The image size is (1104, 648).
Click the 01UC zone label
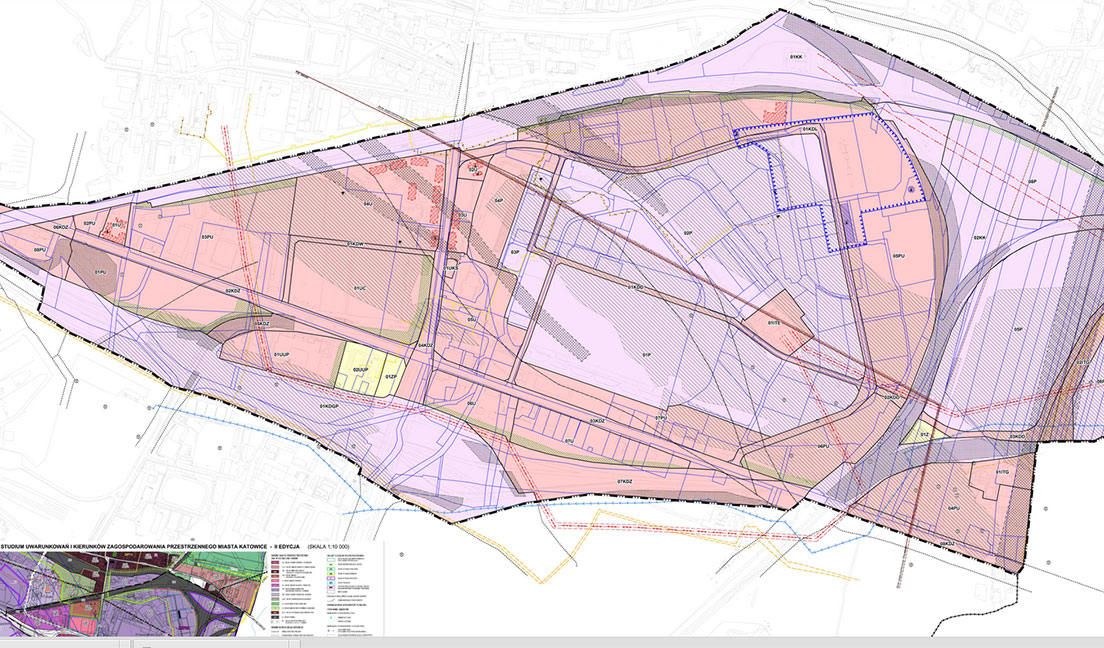(x=357, y=288)
